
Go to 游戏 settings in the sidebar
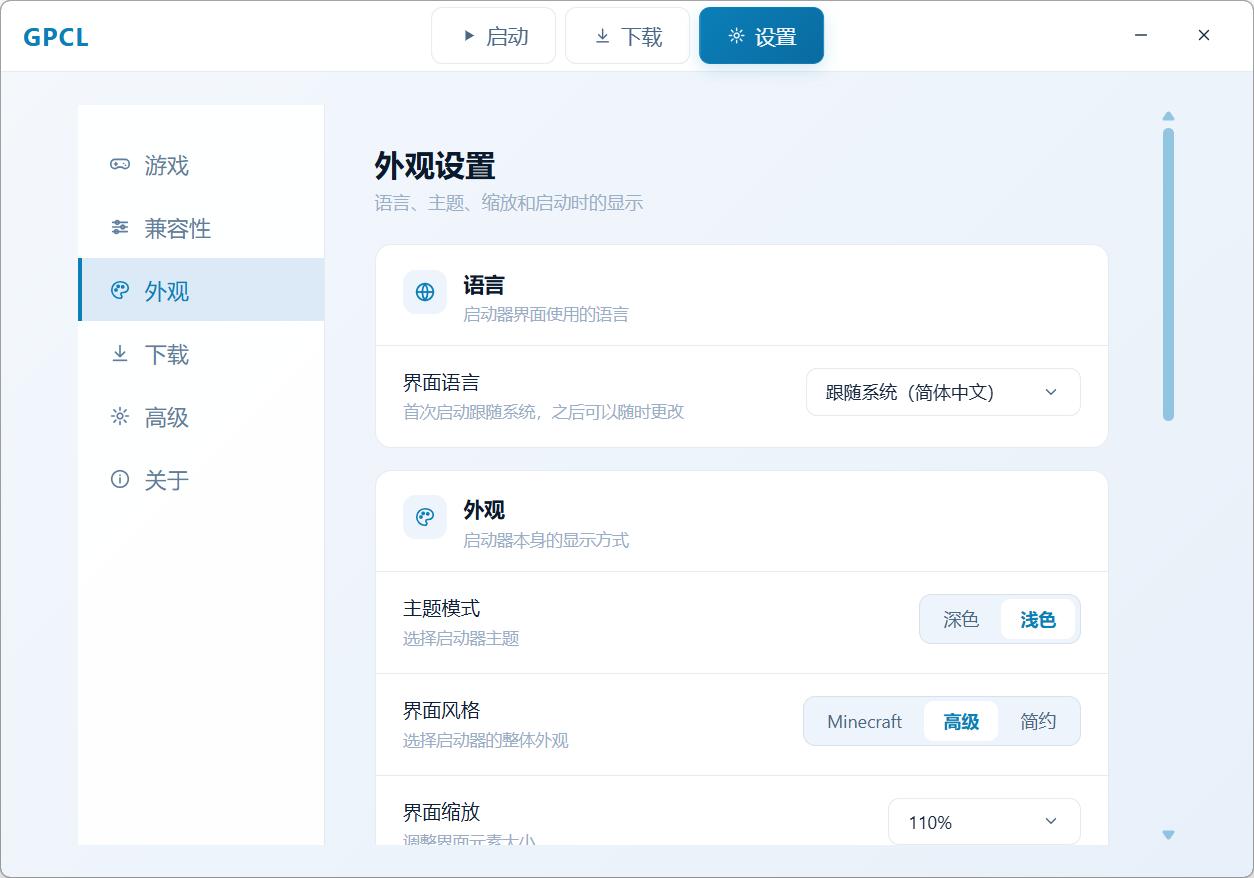(201, 165)
